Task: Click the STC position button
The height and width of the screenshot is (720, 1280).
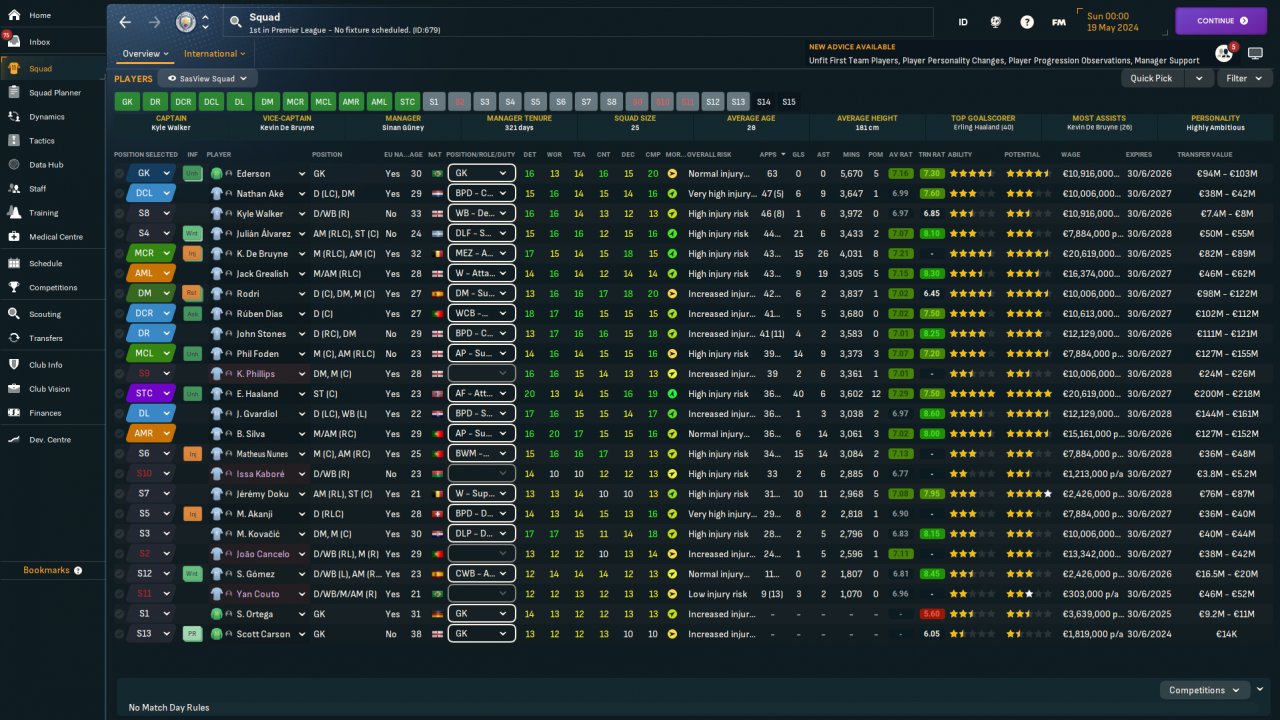Action: (407, 102)
